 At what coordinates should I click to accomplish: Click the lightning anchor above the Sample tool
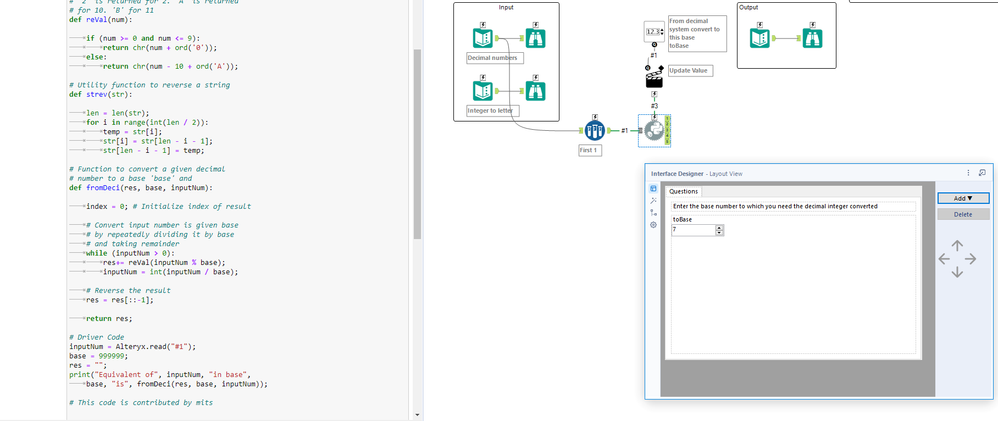click(594, 117)
